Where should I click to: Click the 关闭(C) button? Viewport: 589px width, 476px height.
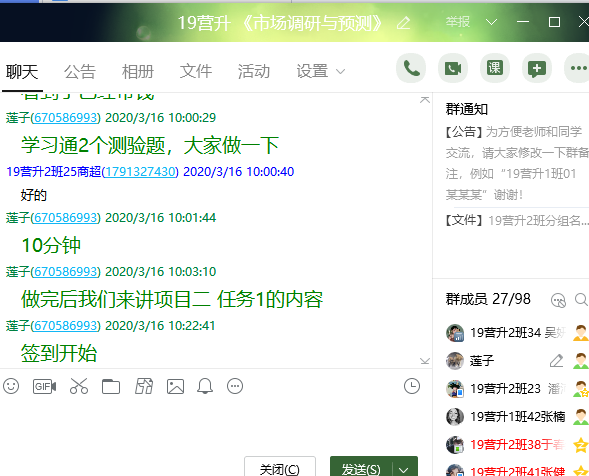click(x=280, y=468)
